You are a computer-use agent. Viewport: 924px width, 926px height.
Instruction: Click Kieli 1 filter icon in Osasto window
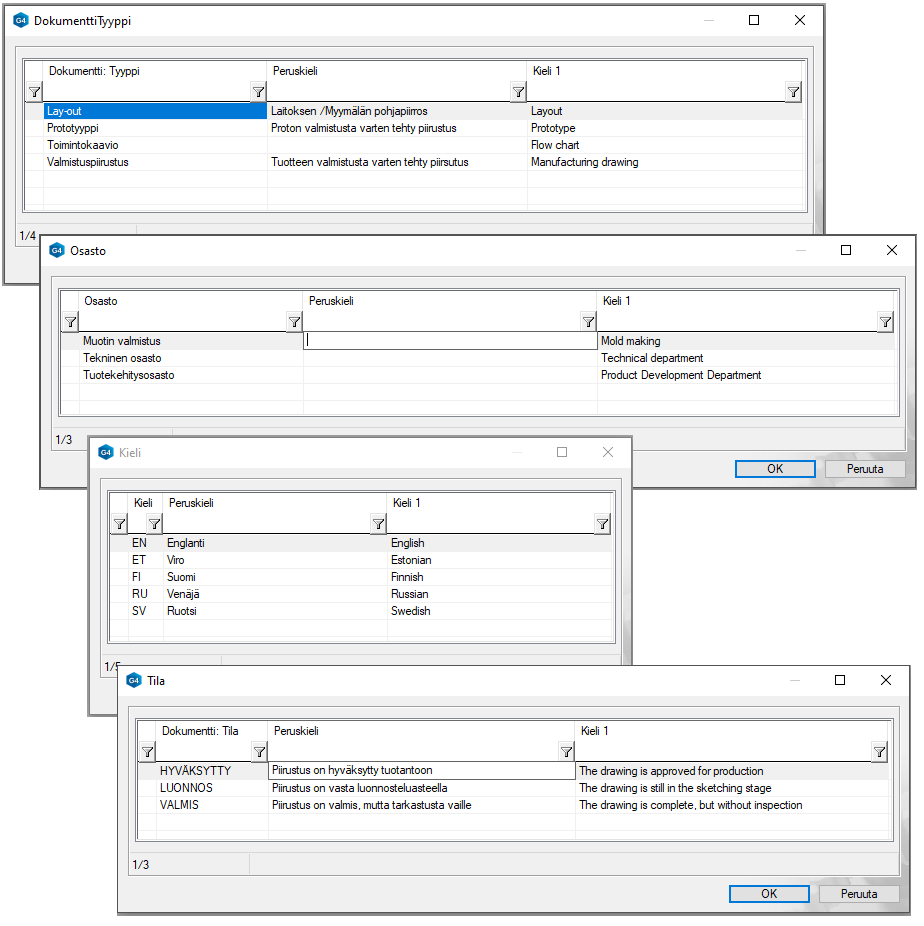pos(885,322)
